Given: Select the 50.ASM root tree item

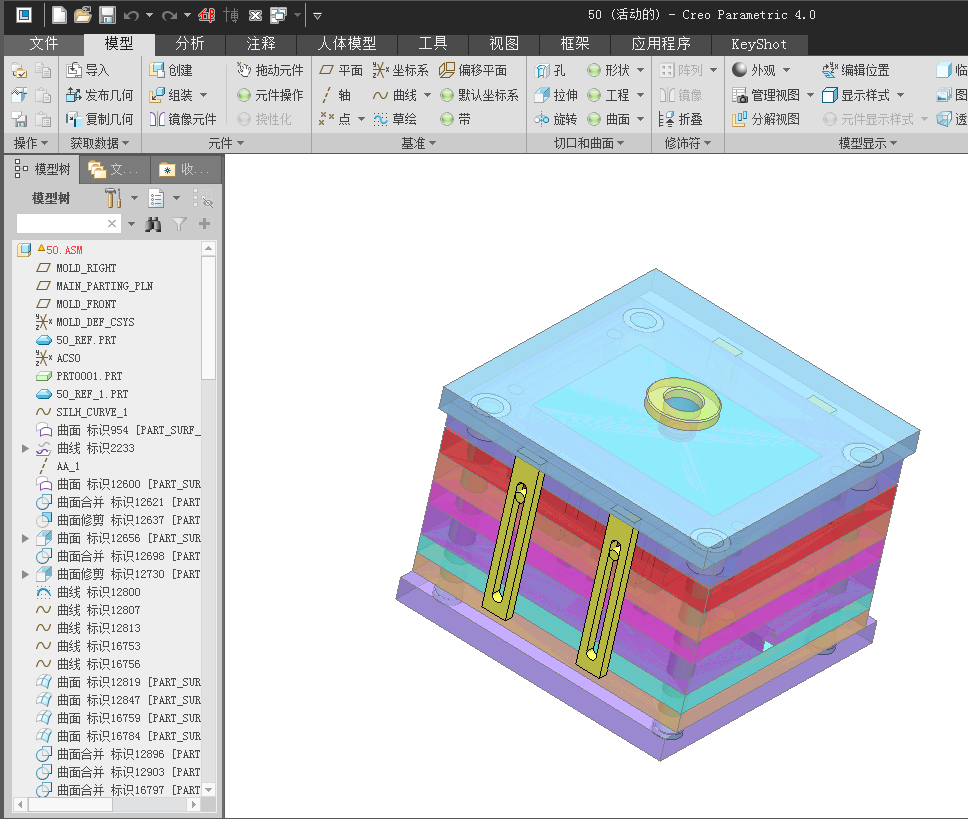Looking at the screenshot, I should 64,250.
